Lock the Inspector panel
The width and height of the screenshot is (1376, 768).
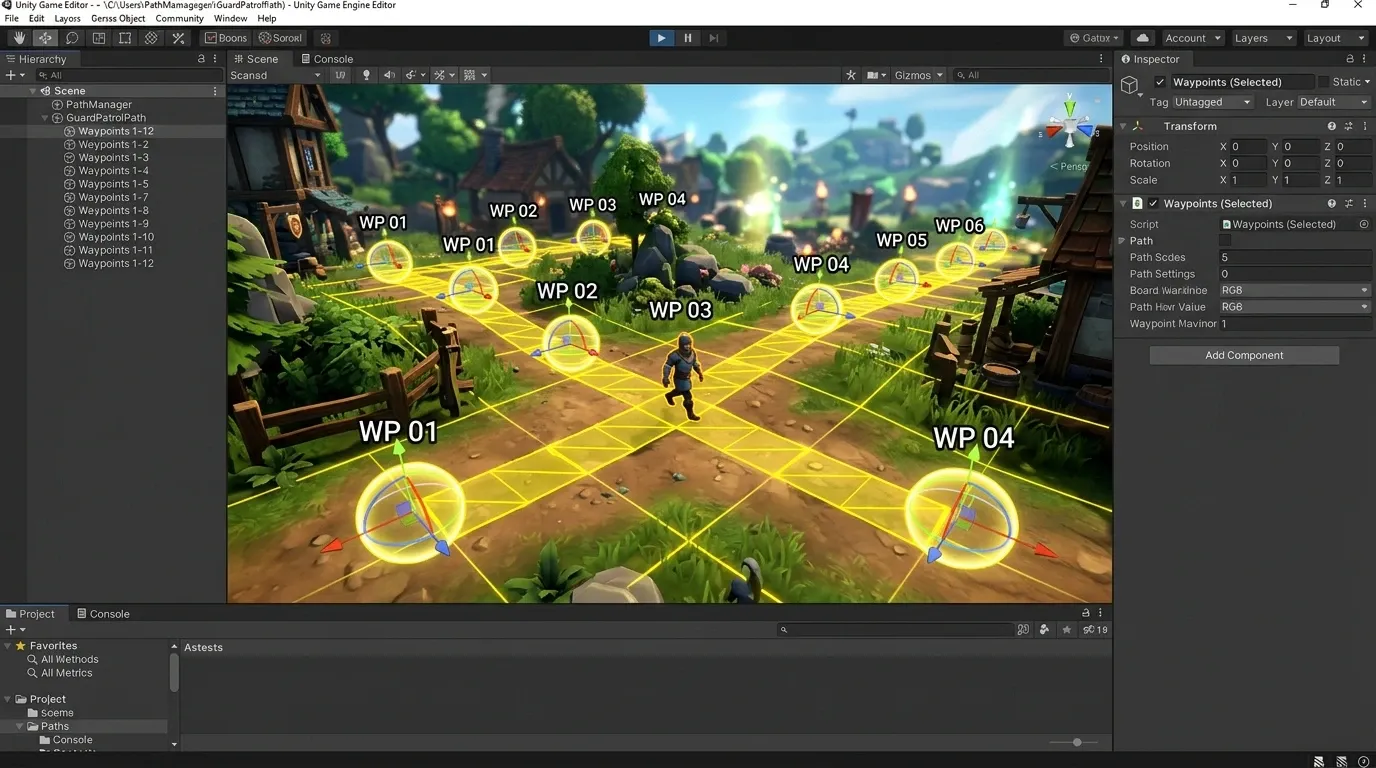click(1348, 59)
